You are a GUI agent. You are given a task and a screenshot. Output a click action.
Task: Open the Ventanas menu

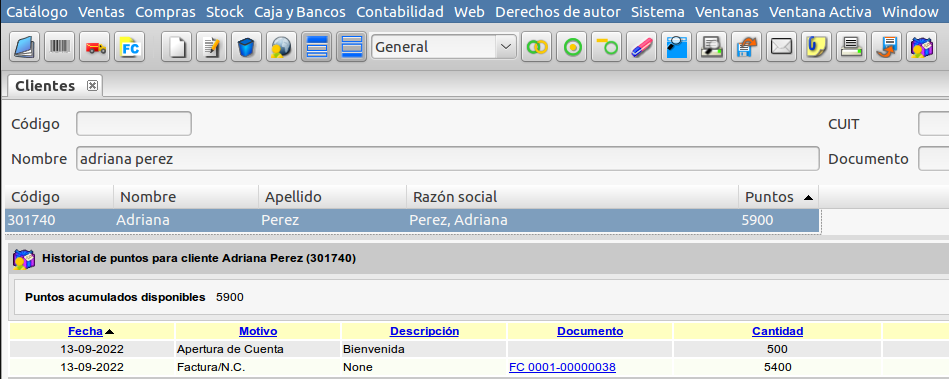[x=727, y=12]
